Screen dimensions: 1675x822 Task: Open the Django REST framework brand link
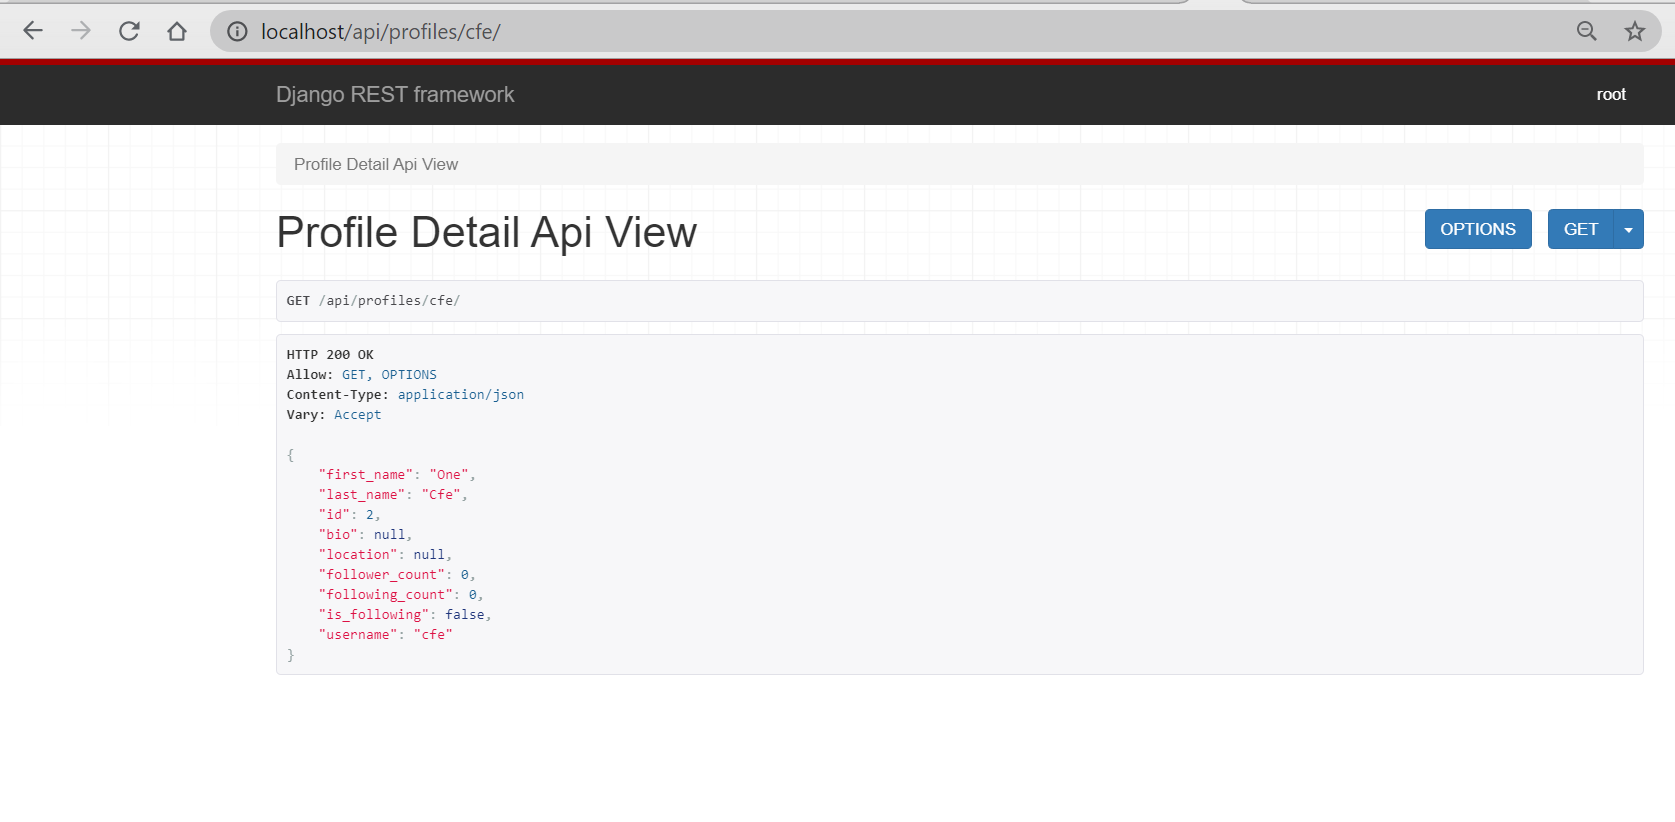point(395,94)
